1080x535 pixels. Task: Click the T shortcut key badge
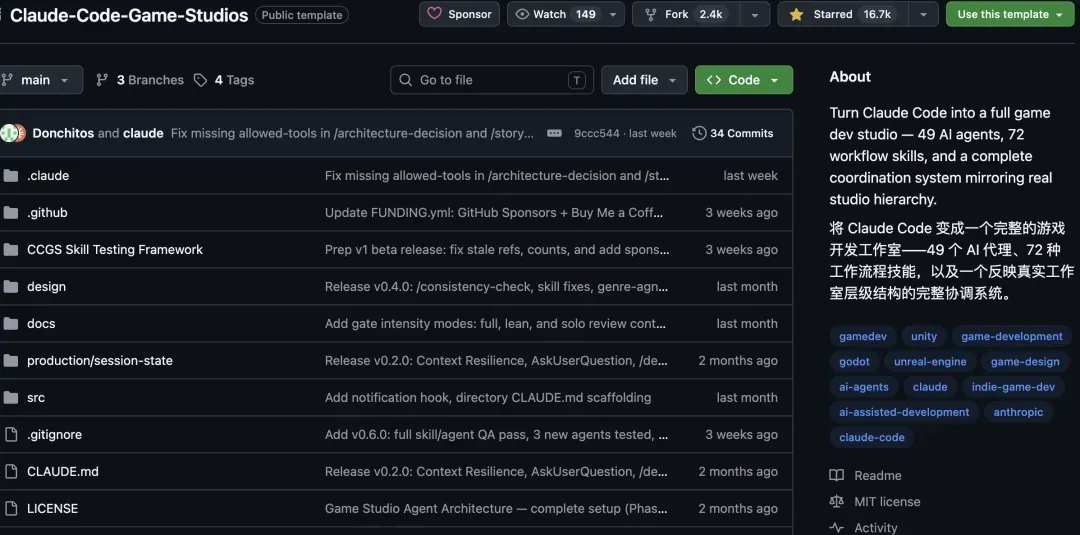577,80
